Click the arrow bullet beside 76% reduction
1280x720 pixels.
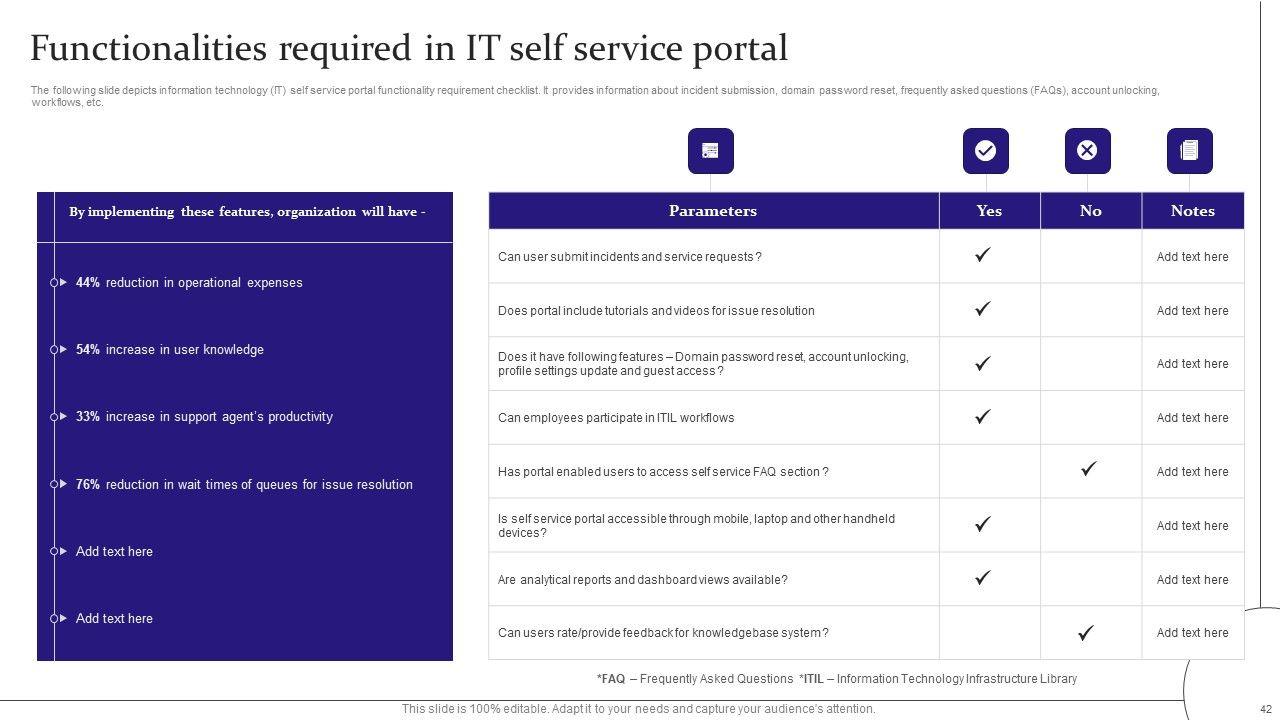(x=64, y=484)
